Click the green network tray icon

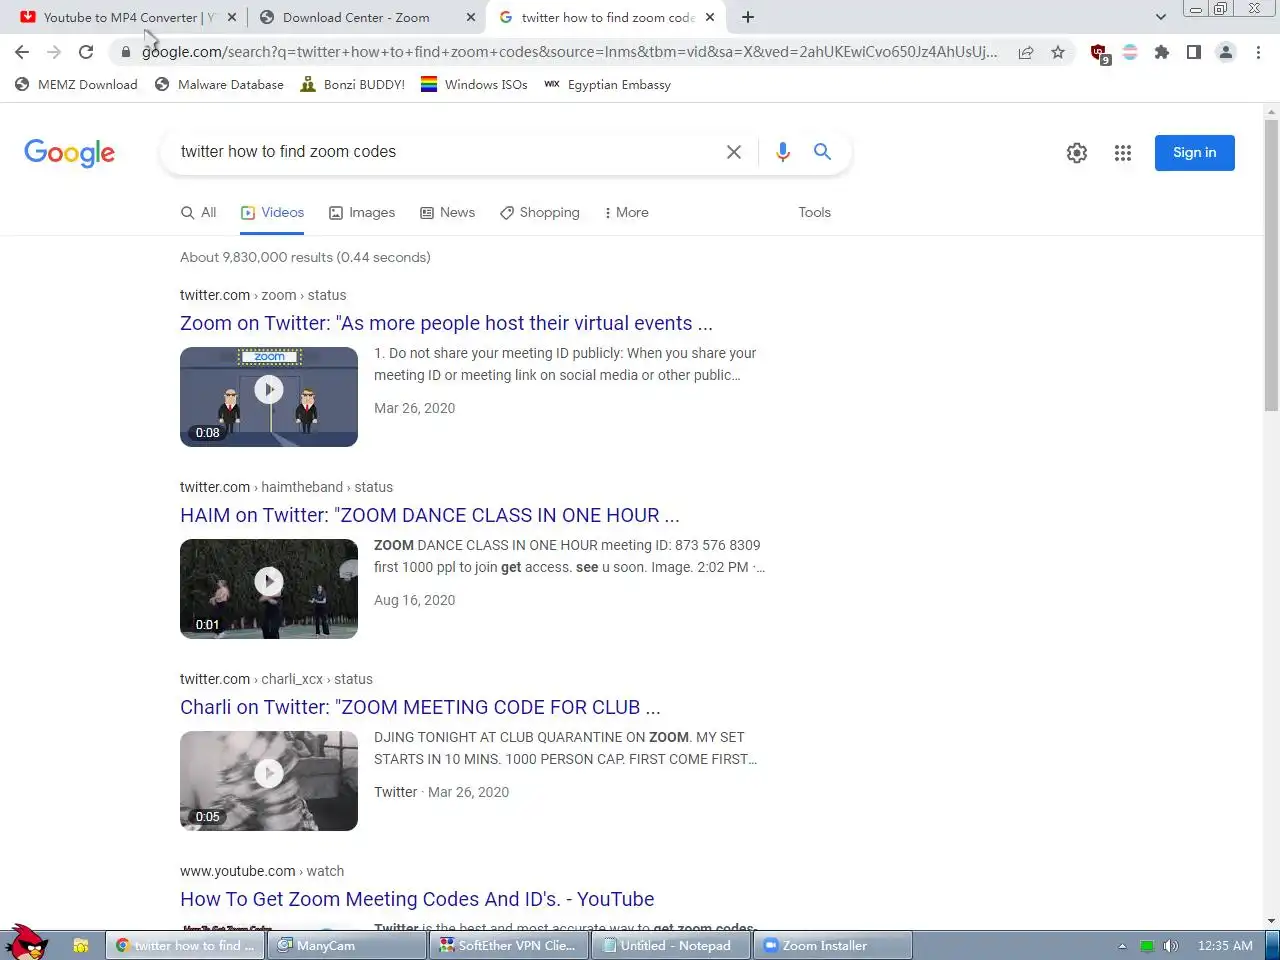pyautogui.click(x=1147, y=946)
